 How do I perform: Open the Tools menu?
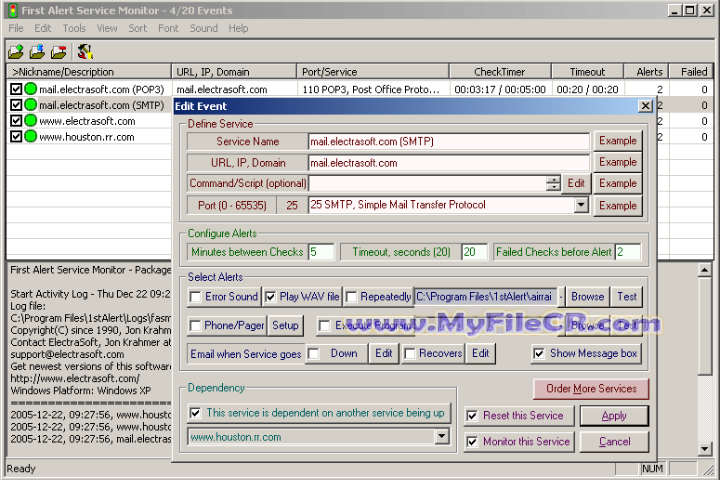(x=74, y=28)
